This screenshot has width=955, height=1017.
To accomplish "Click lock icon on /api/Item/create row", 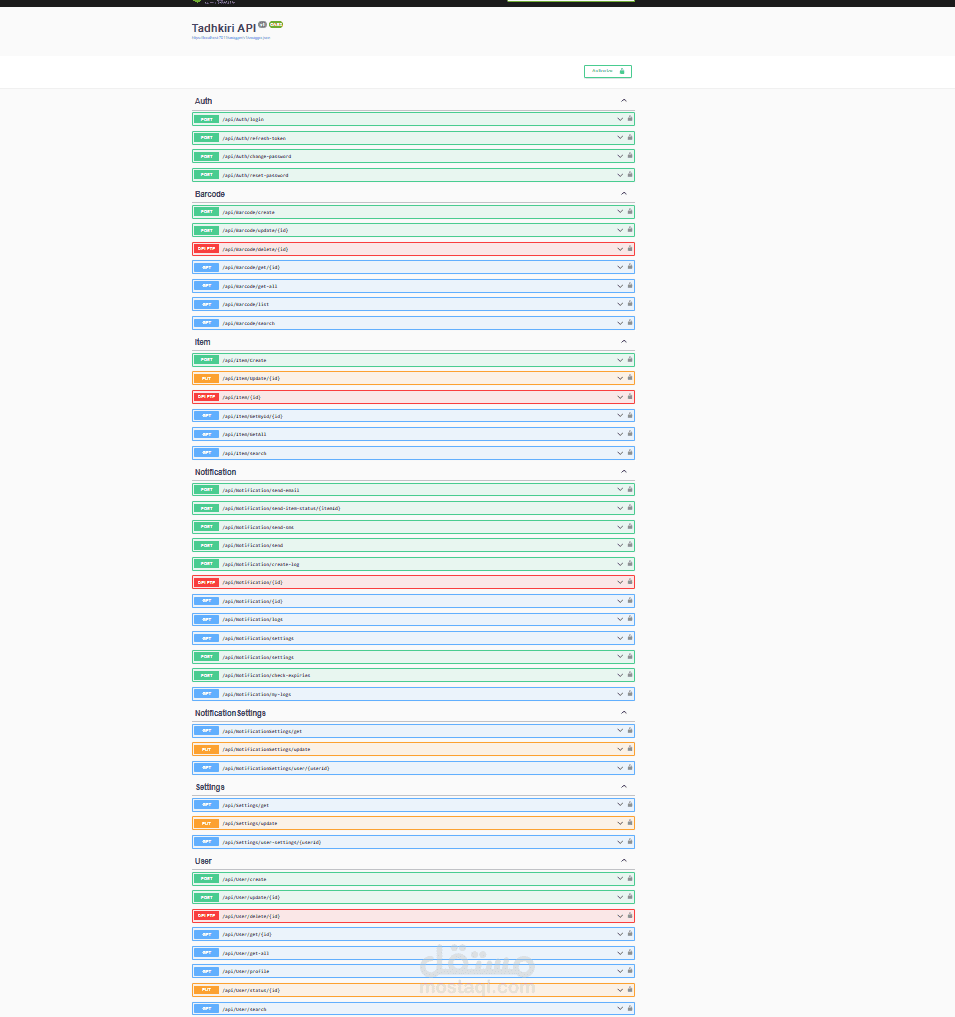I will pos(629,359).
